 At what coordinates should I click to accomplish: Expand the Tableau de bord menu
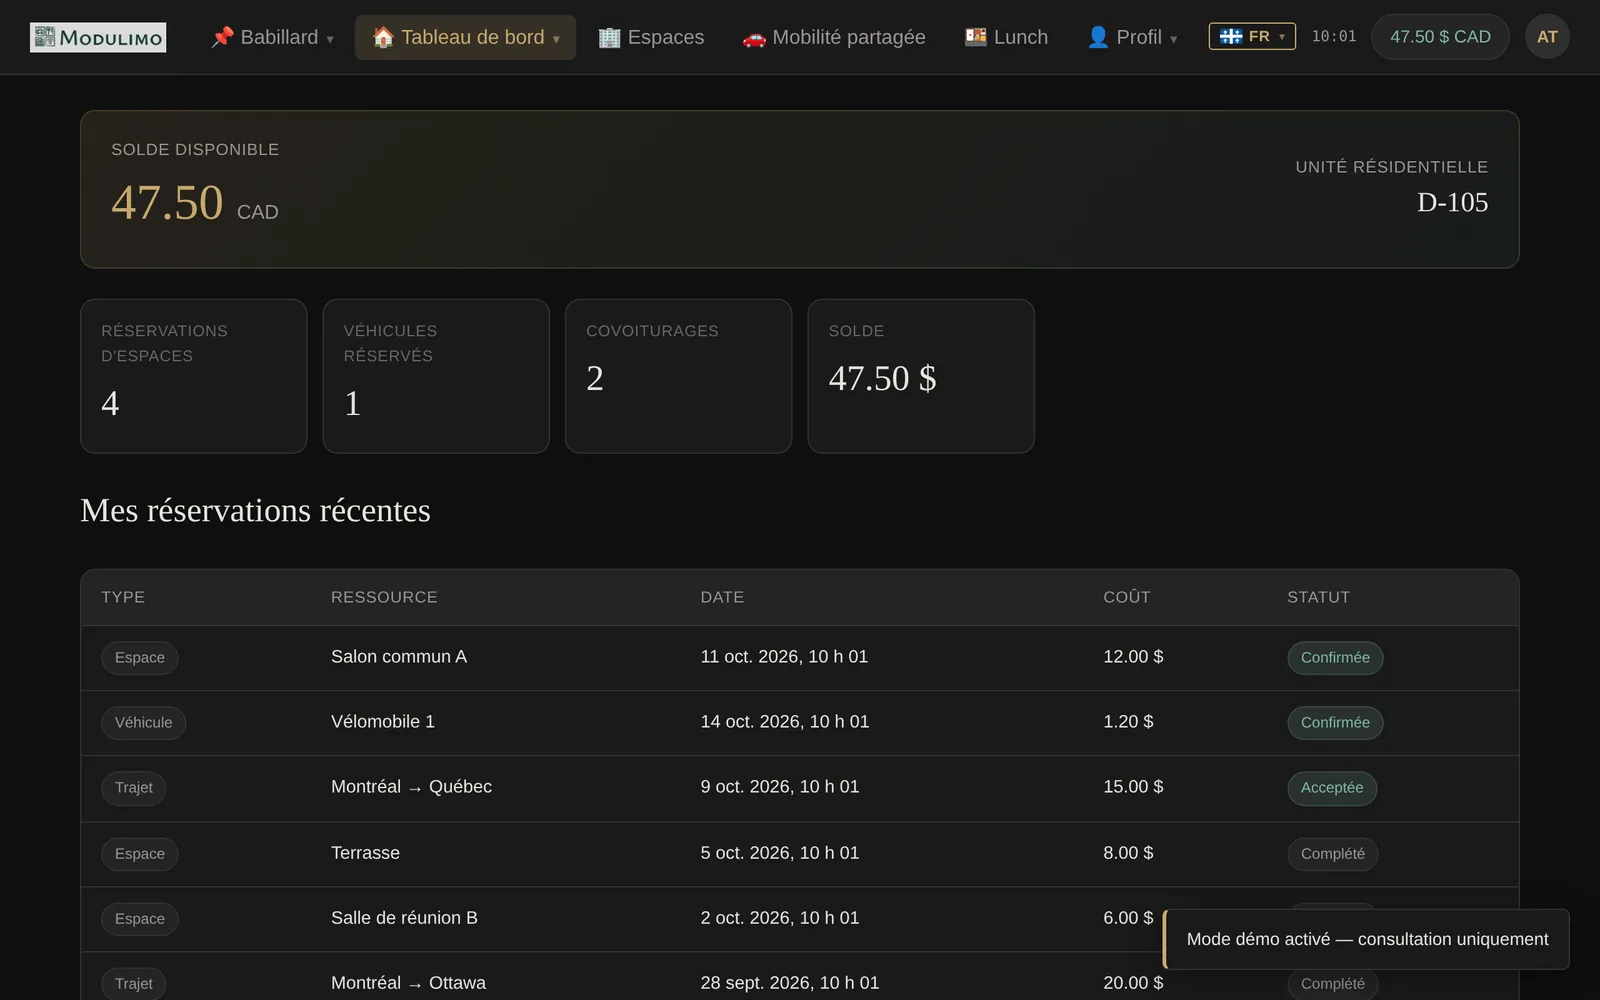point(465,37)
